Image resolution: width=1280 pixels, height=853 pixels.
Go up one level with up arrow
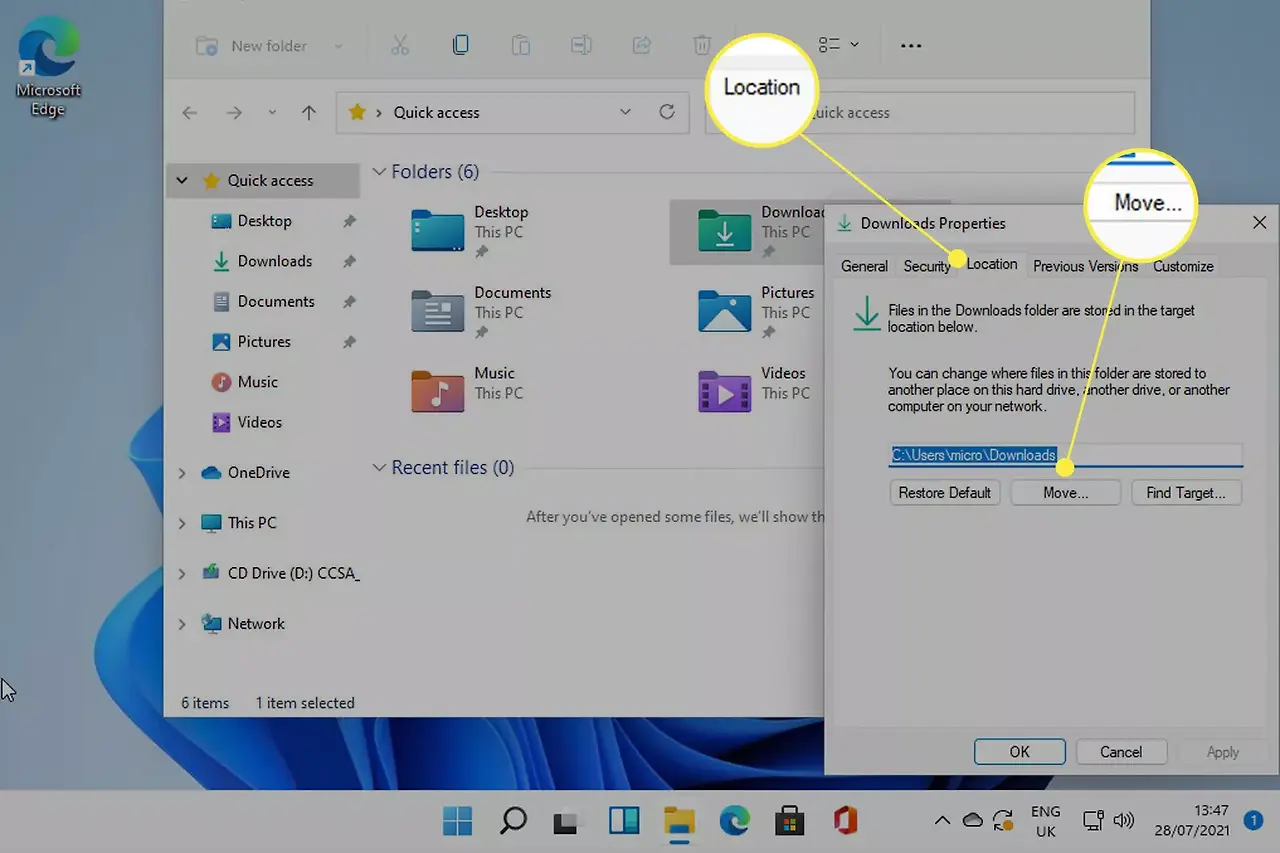(309, 113)
